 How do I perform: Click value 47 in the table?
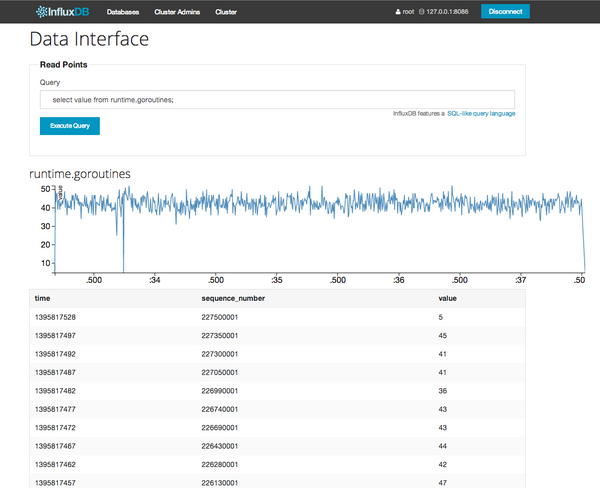coord(443,483)
